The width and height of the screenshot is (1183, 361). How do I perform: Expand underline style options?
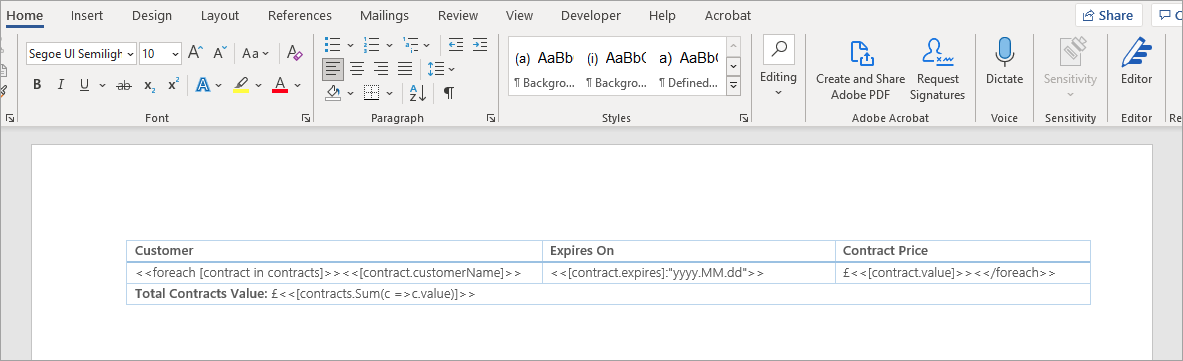(103, 85)
